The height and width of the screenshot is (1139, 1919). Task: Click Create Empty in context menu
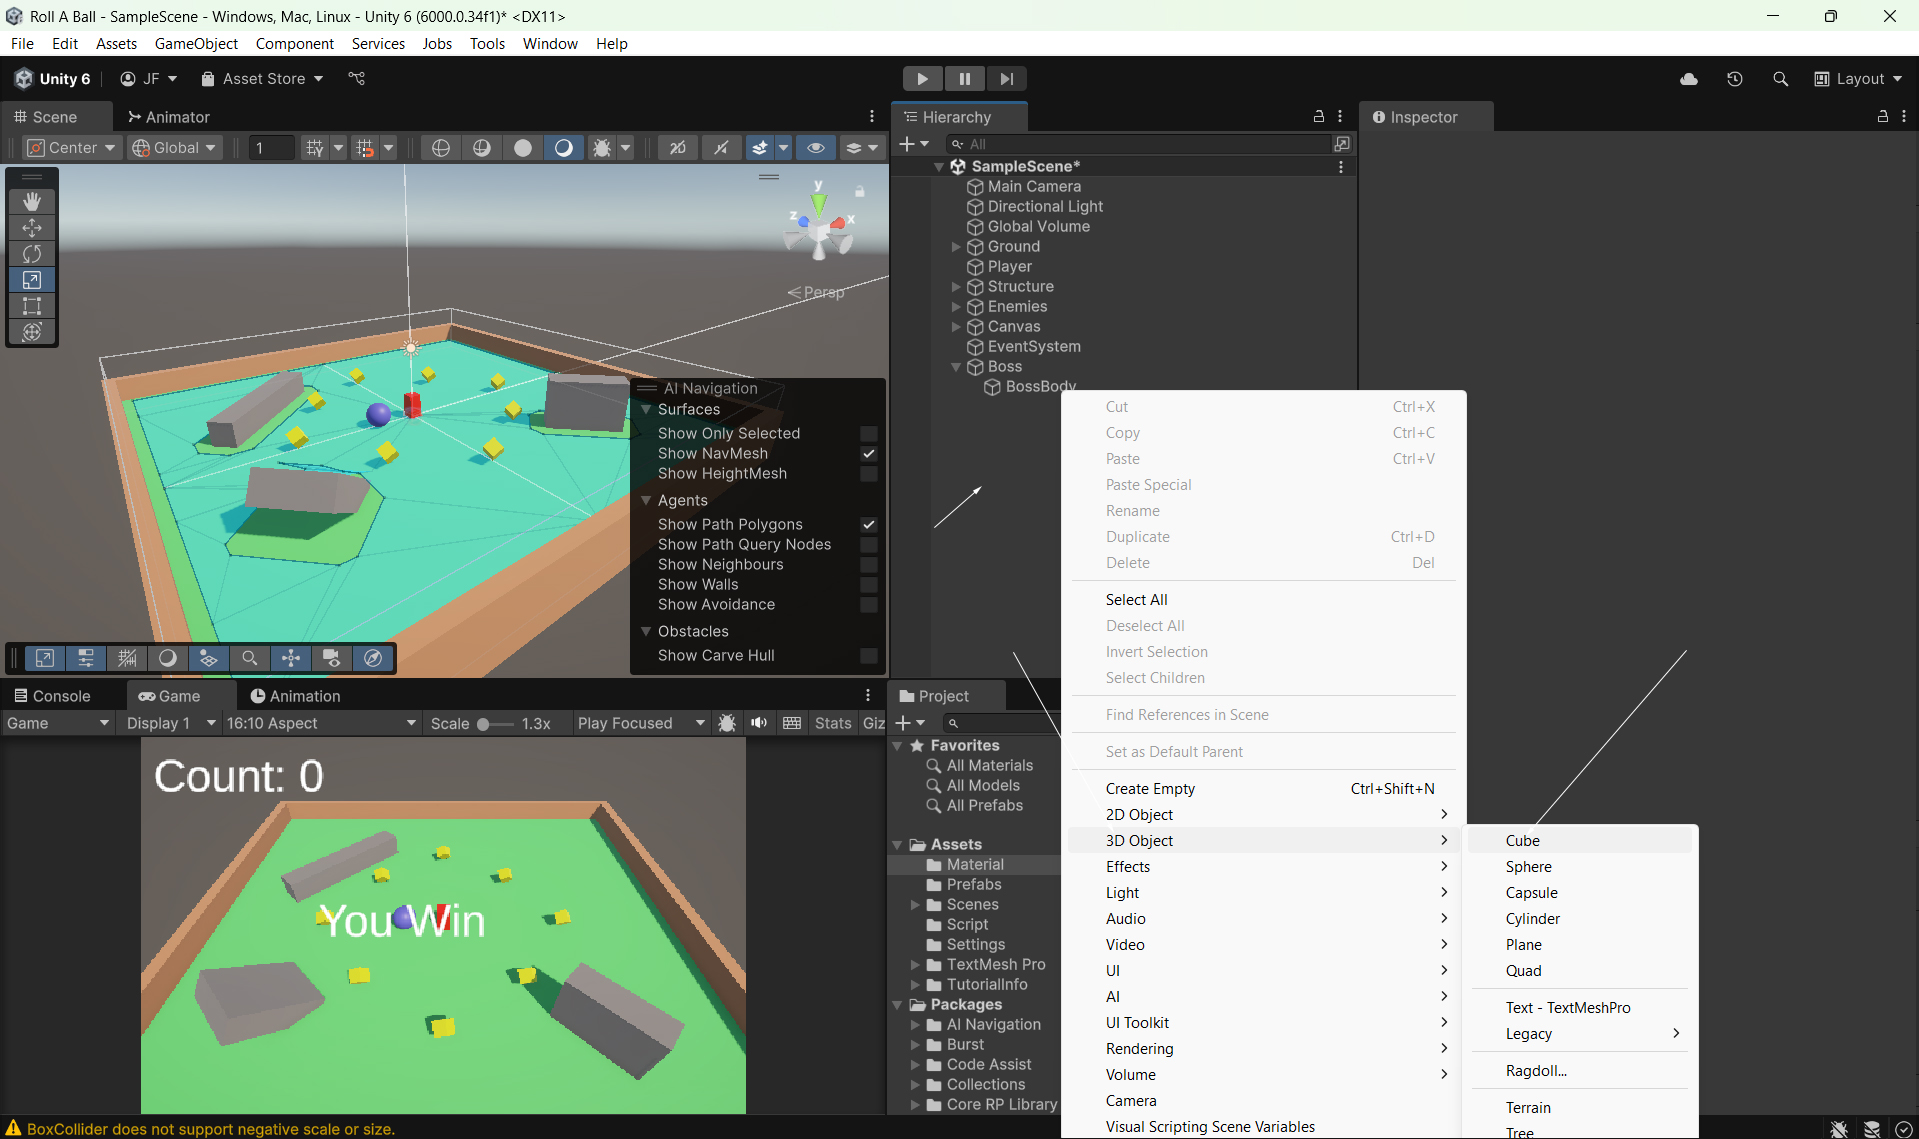pyautogui.click(x=1150, y=789)
